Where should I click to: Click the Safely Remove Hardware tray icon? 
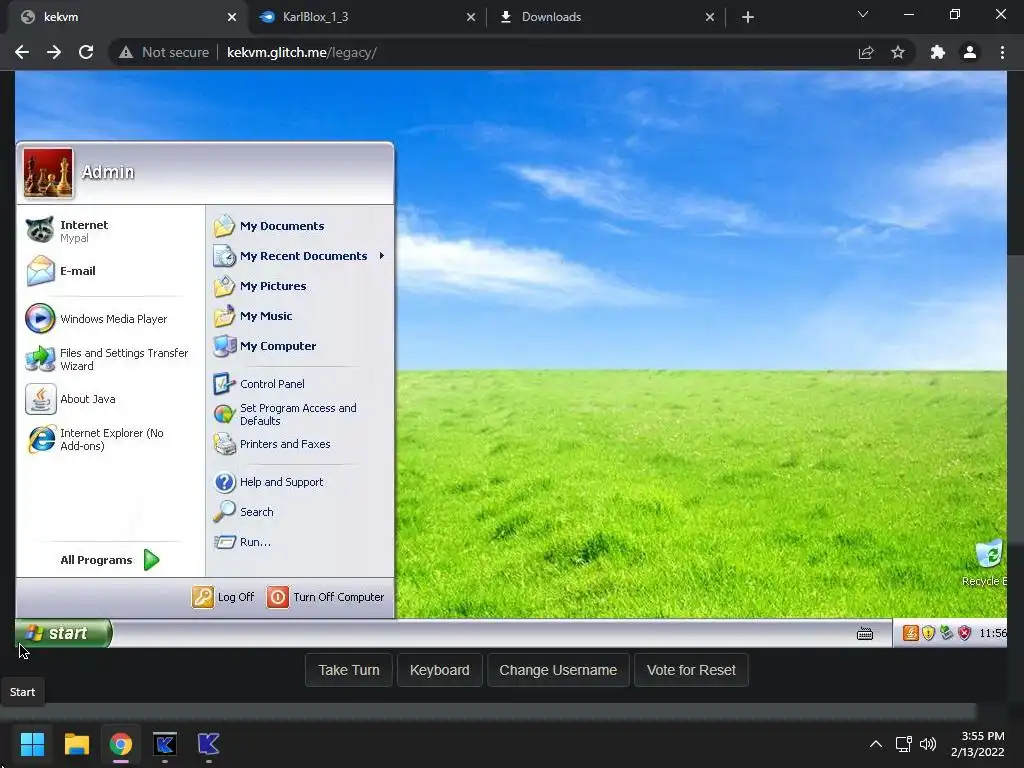946,633
